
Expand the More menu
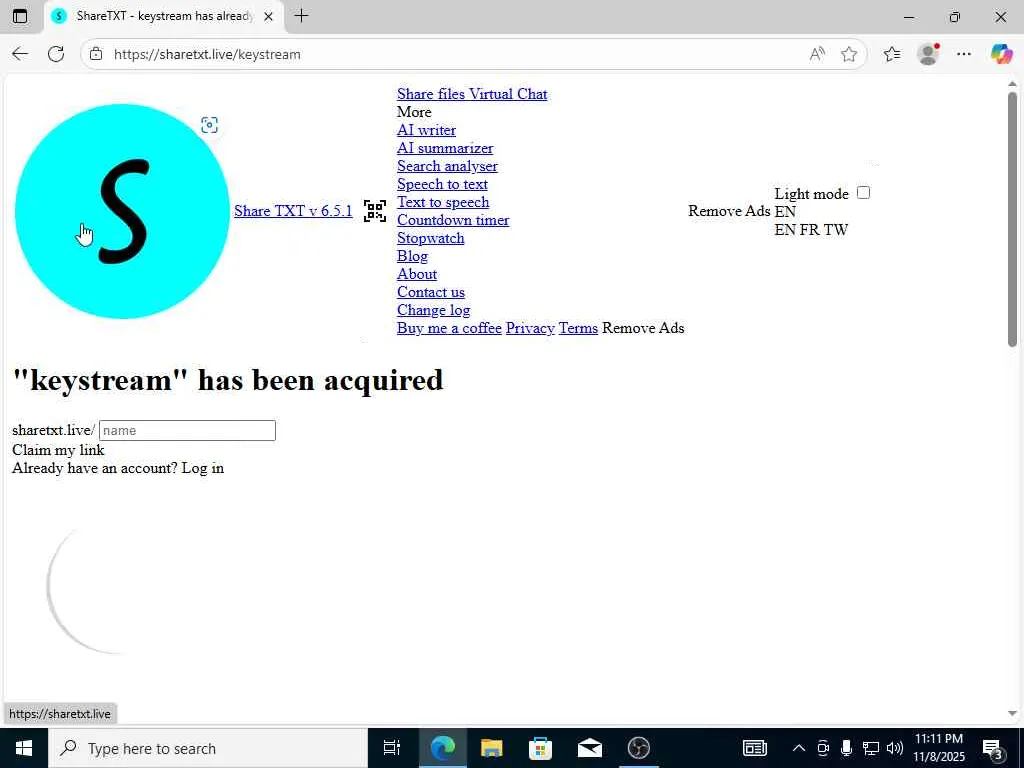pos(414,112)
